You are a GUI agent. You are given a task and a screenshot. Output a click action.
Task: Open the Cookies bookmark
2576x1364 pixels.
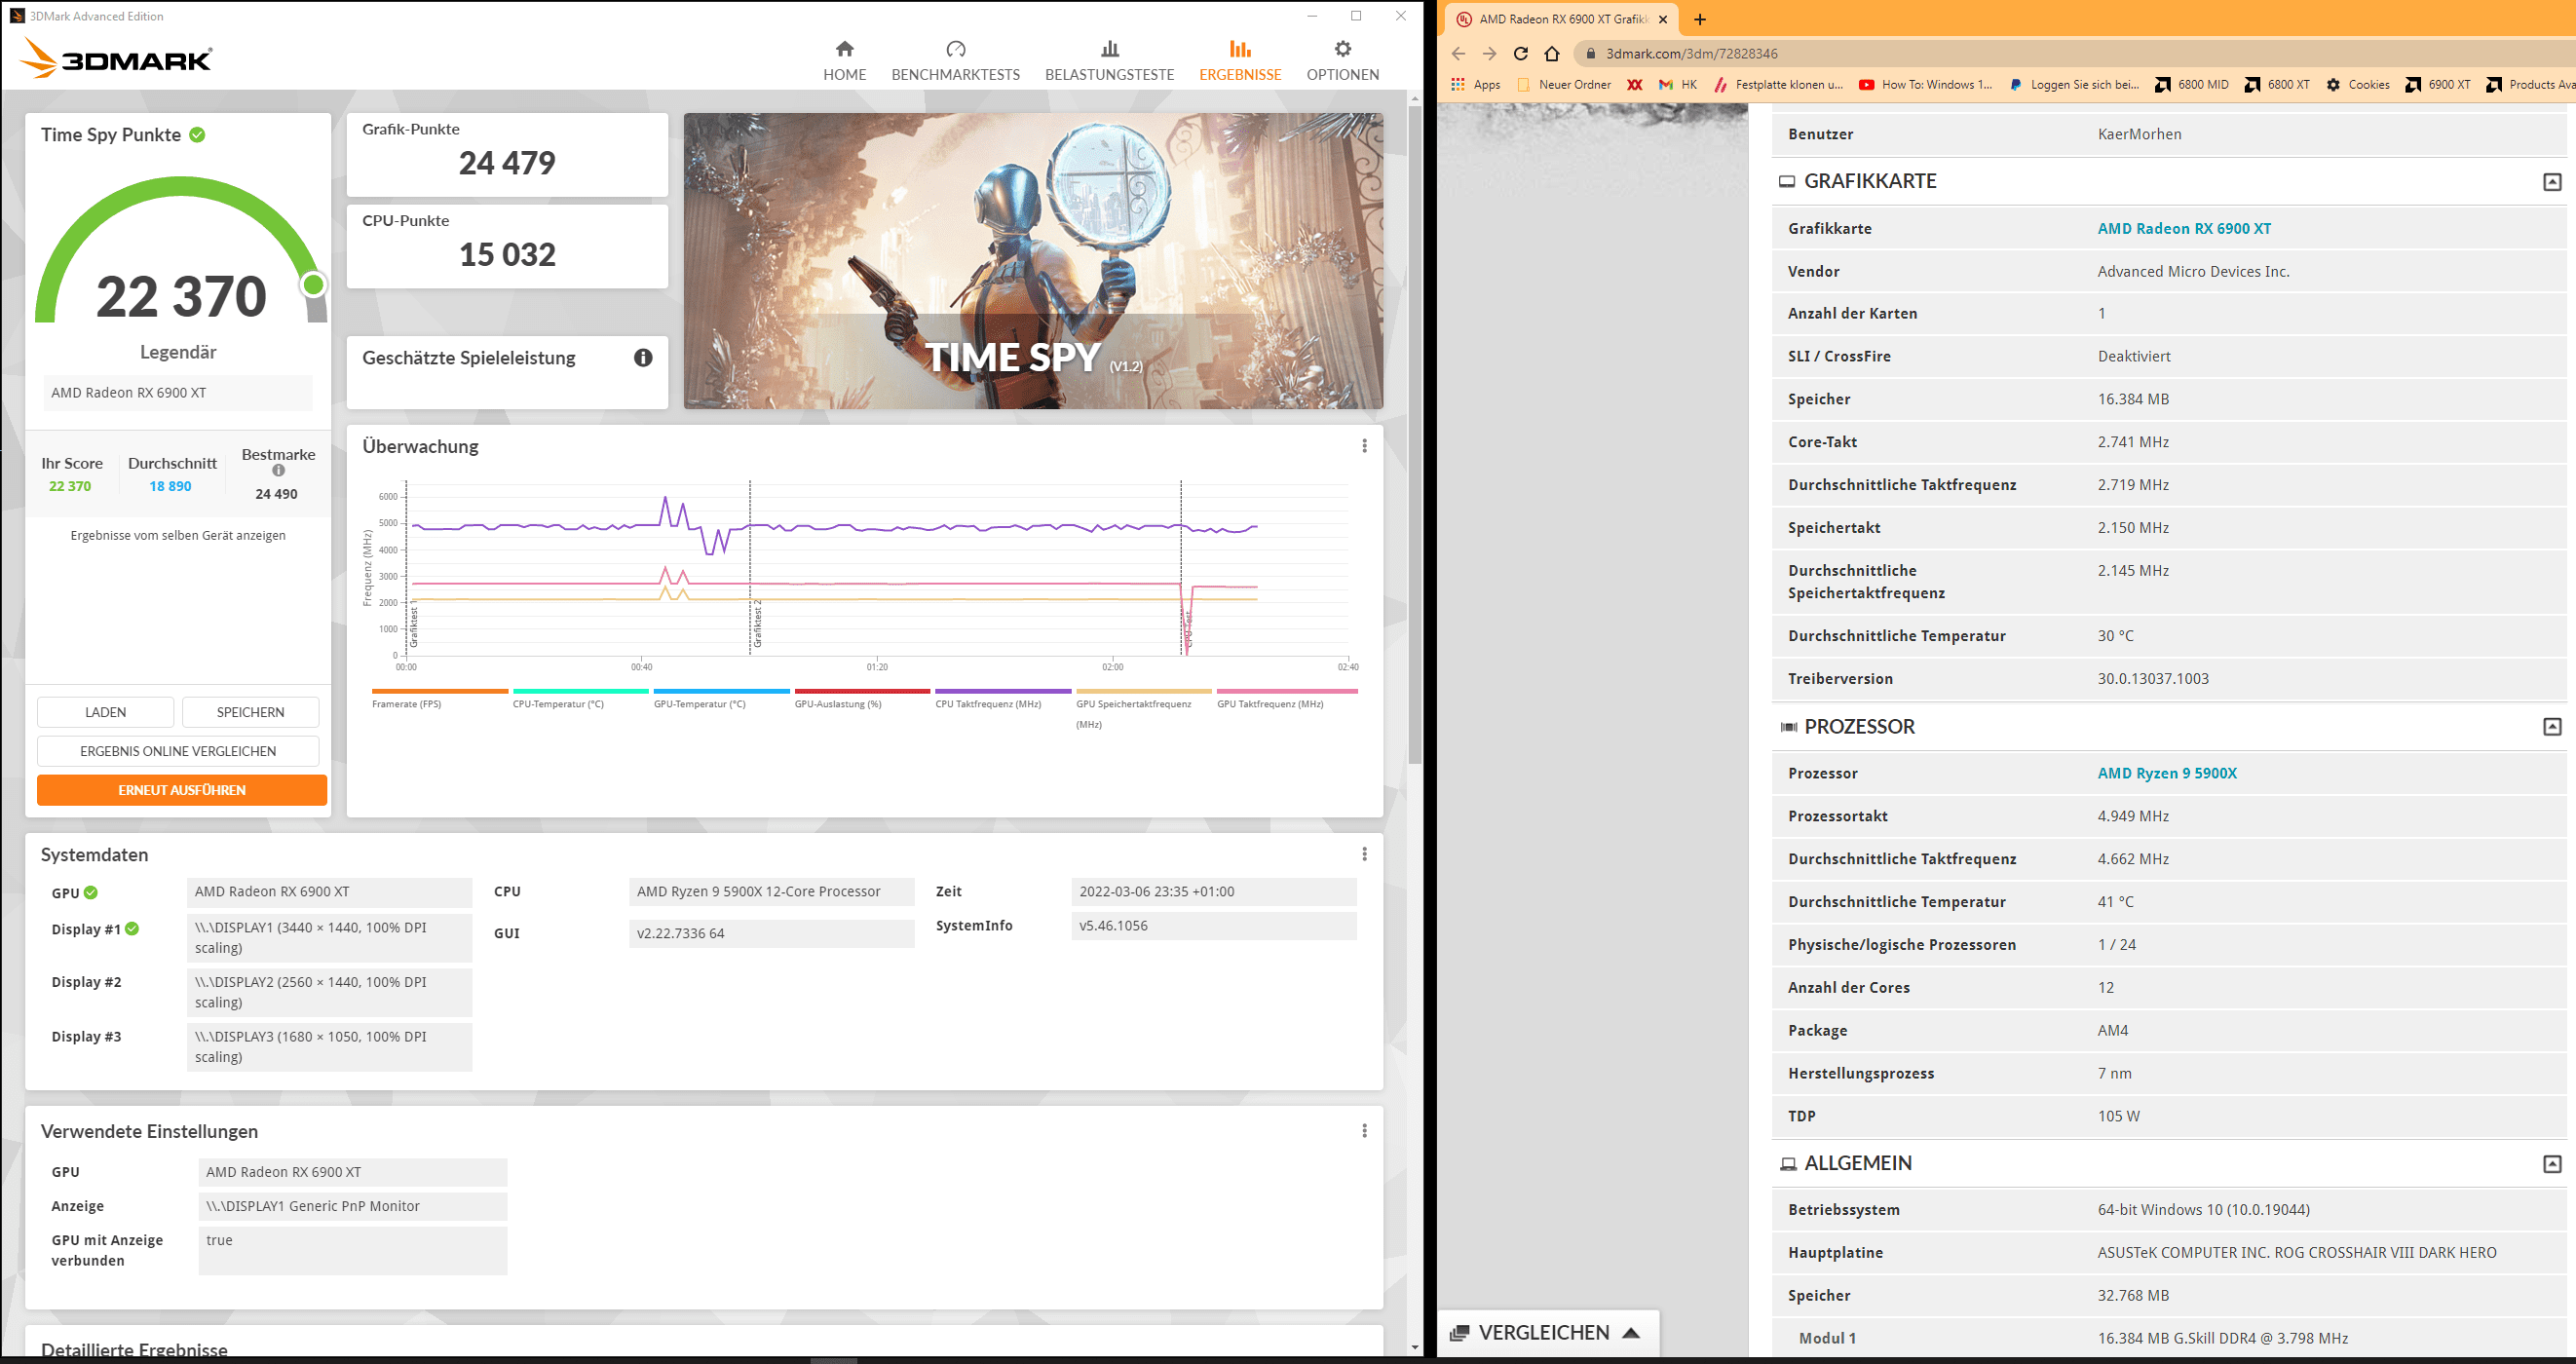[x=2358, y=85]
